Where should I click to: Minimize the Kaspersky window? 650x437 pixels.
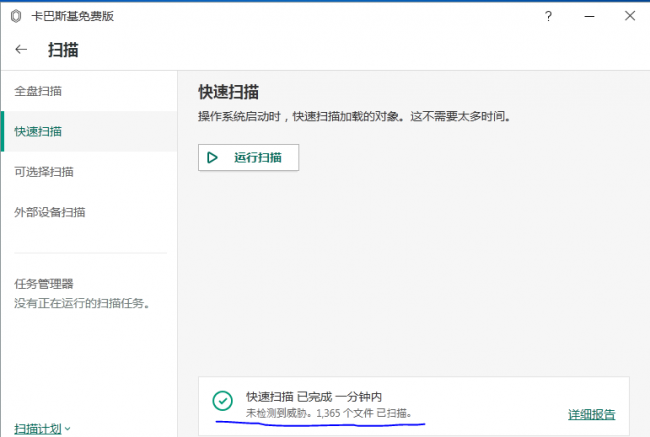(x=589, y=16)
